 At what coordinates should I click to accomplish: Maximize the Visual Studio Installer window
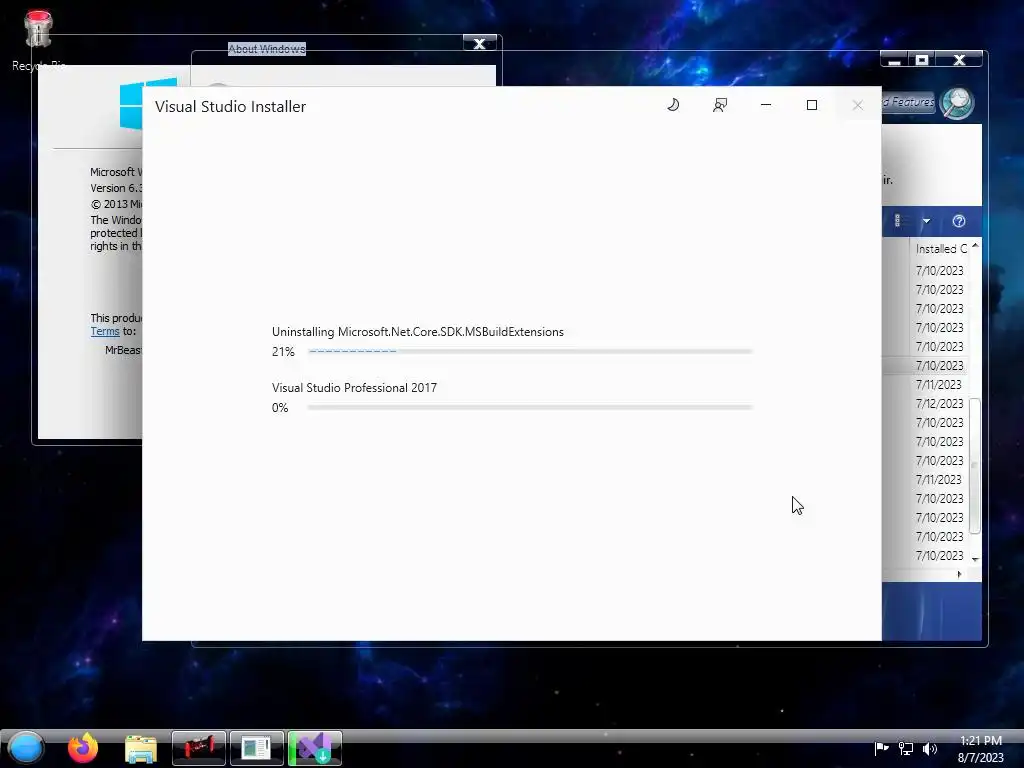tap(812, 105)
